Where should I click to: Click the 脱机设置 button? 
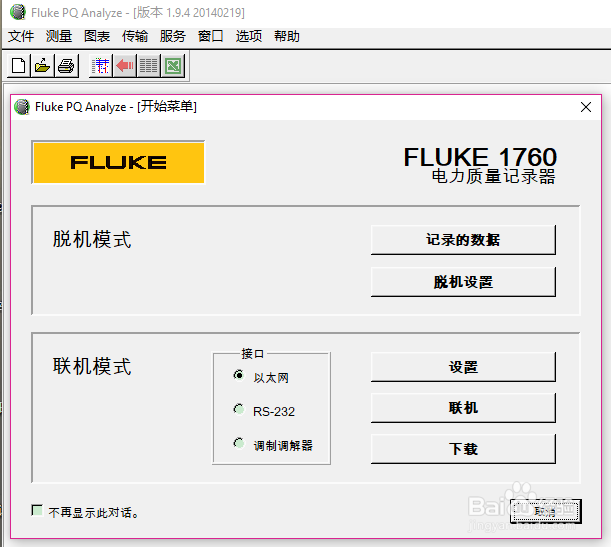click(463, 282)
